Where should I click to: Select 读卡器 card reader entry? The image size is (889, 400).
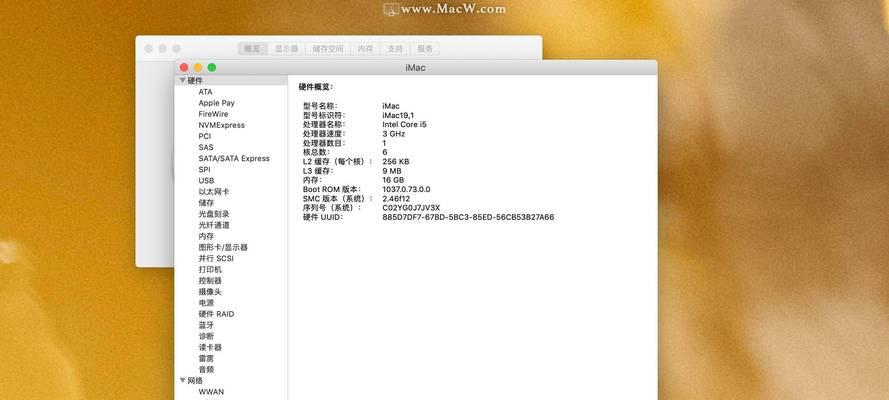coord(210,347)
